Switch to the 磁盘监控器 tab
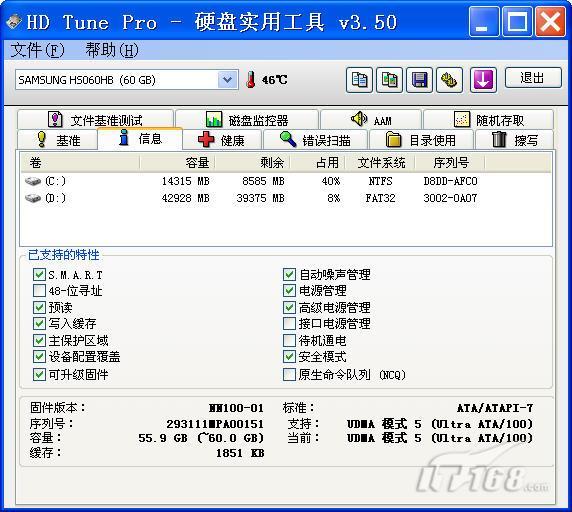This screenshot has height=512, width=572. 247,120
